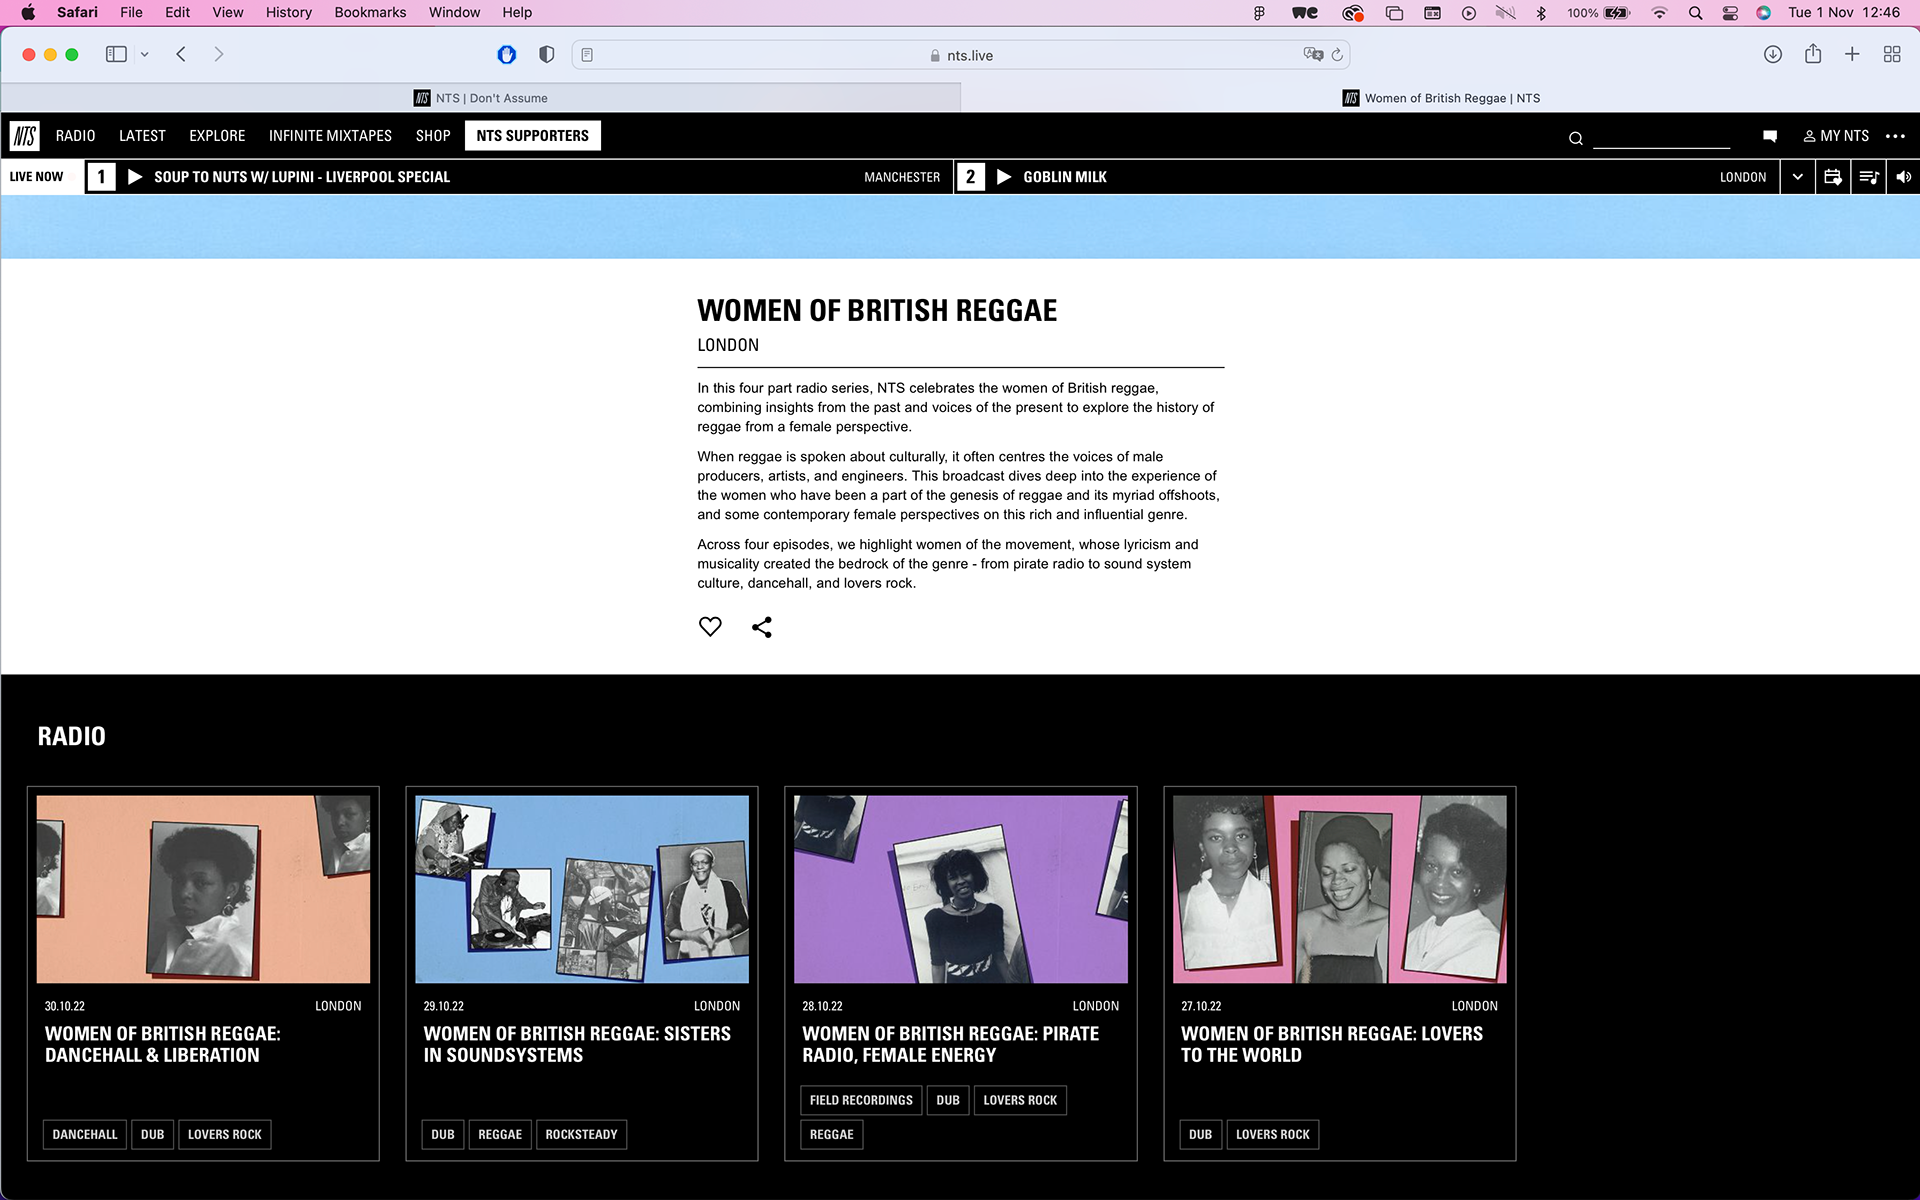Open Sisters in Soundsystems episode thumbnail

(x=582, y=889)
